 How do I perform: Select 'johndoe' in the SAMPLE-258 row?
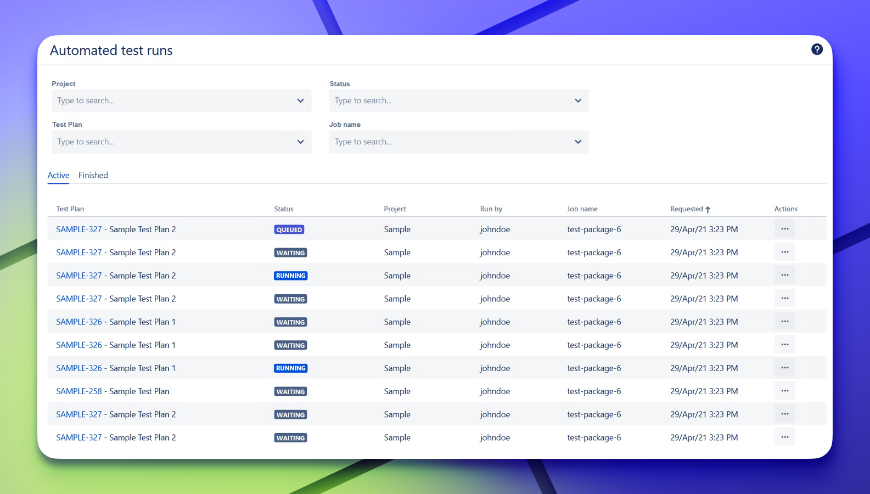click(x=495, y=391)
